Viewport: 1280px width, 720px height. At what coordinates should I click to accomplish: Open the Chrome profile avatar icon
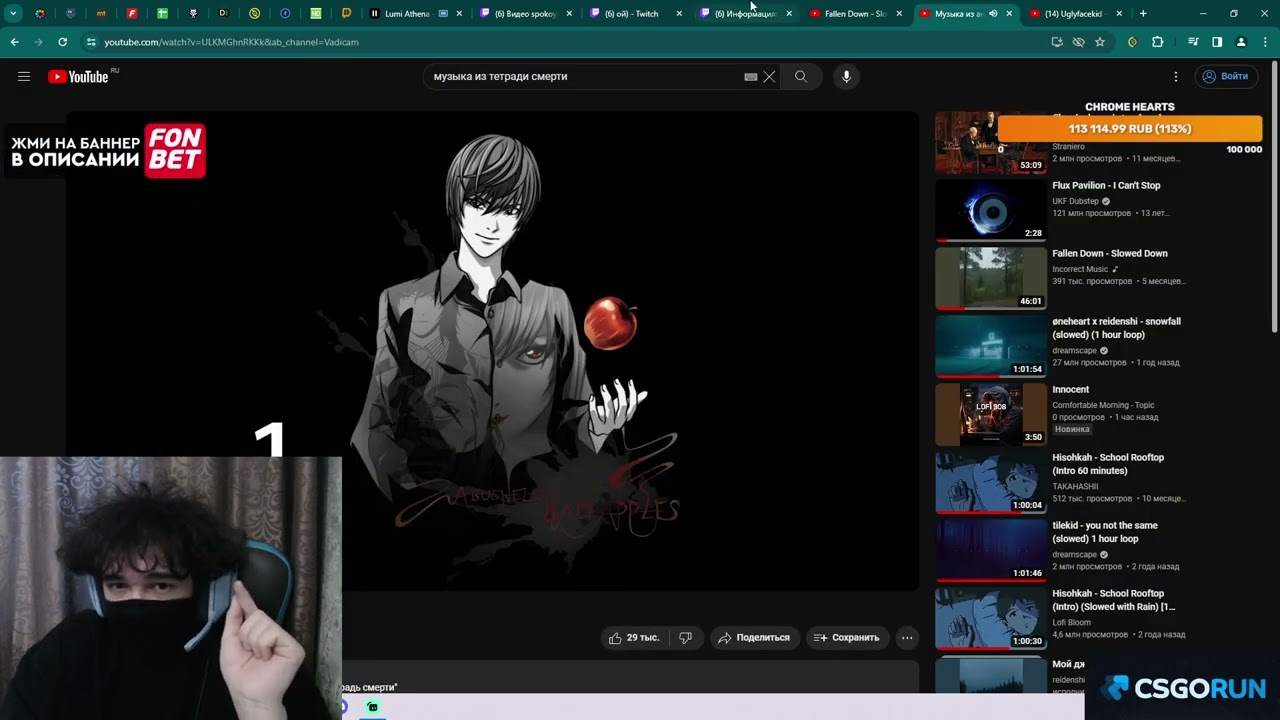(1241, 42)
